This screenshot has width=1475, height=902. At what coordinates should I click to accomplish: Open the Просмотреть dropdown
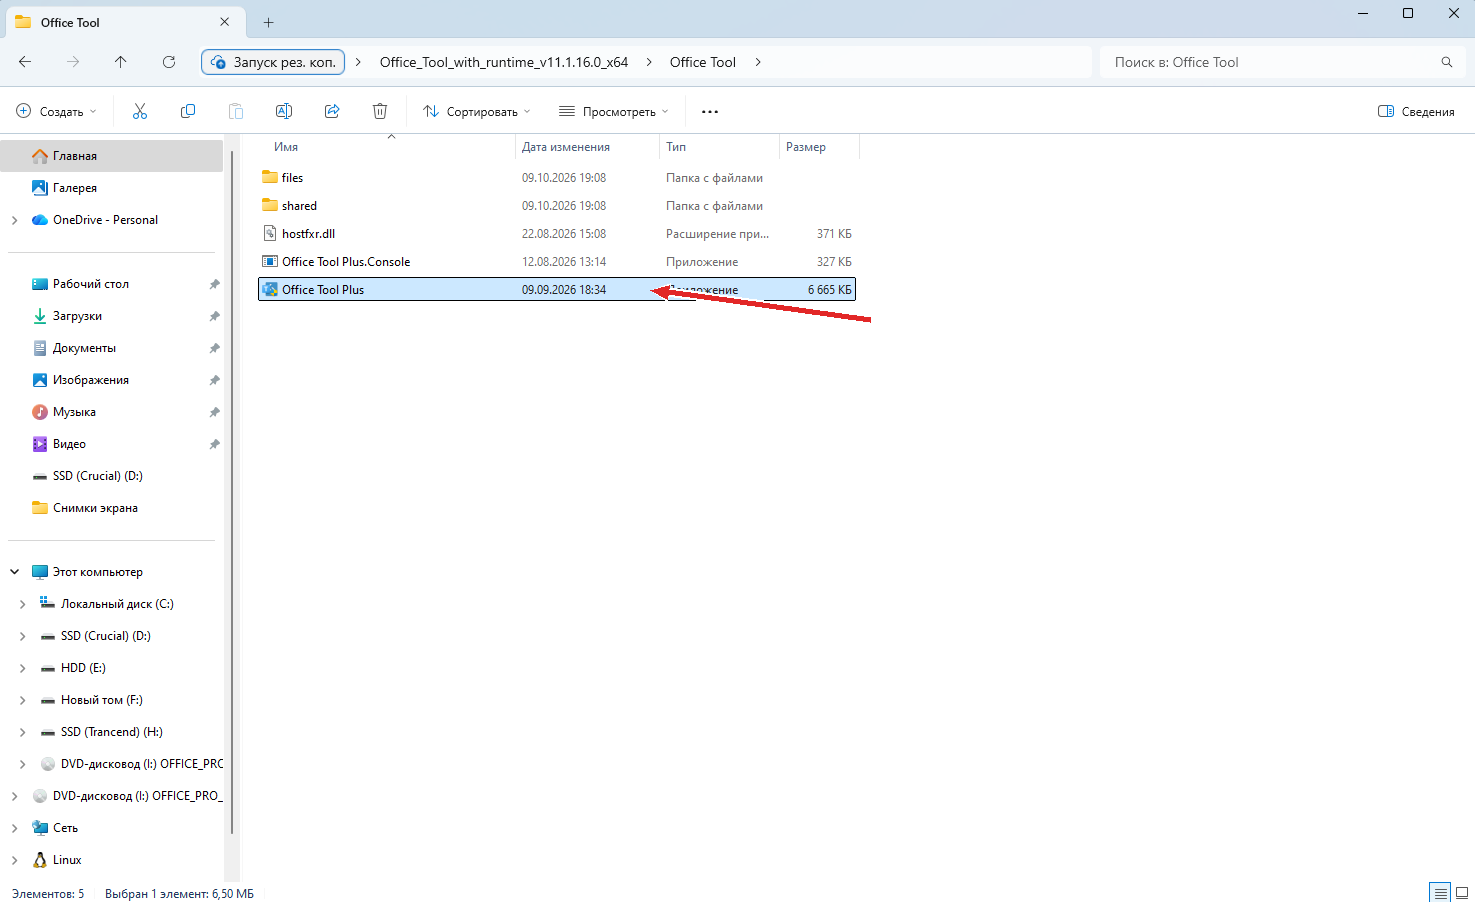tap(614, 111)
